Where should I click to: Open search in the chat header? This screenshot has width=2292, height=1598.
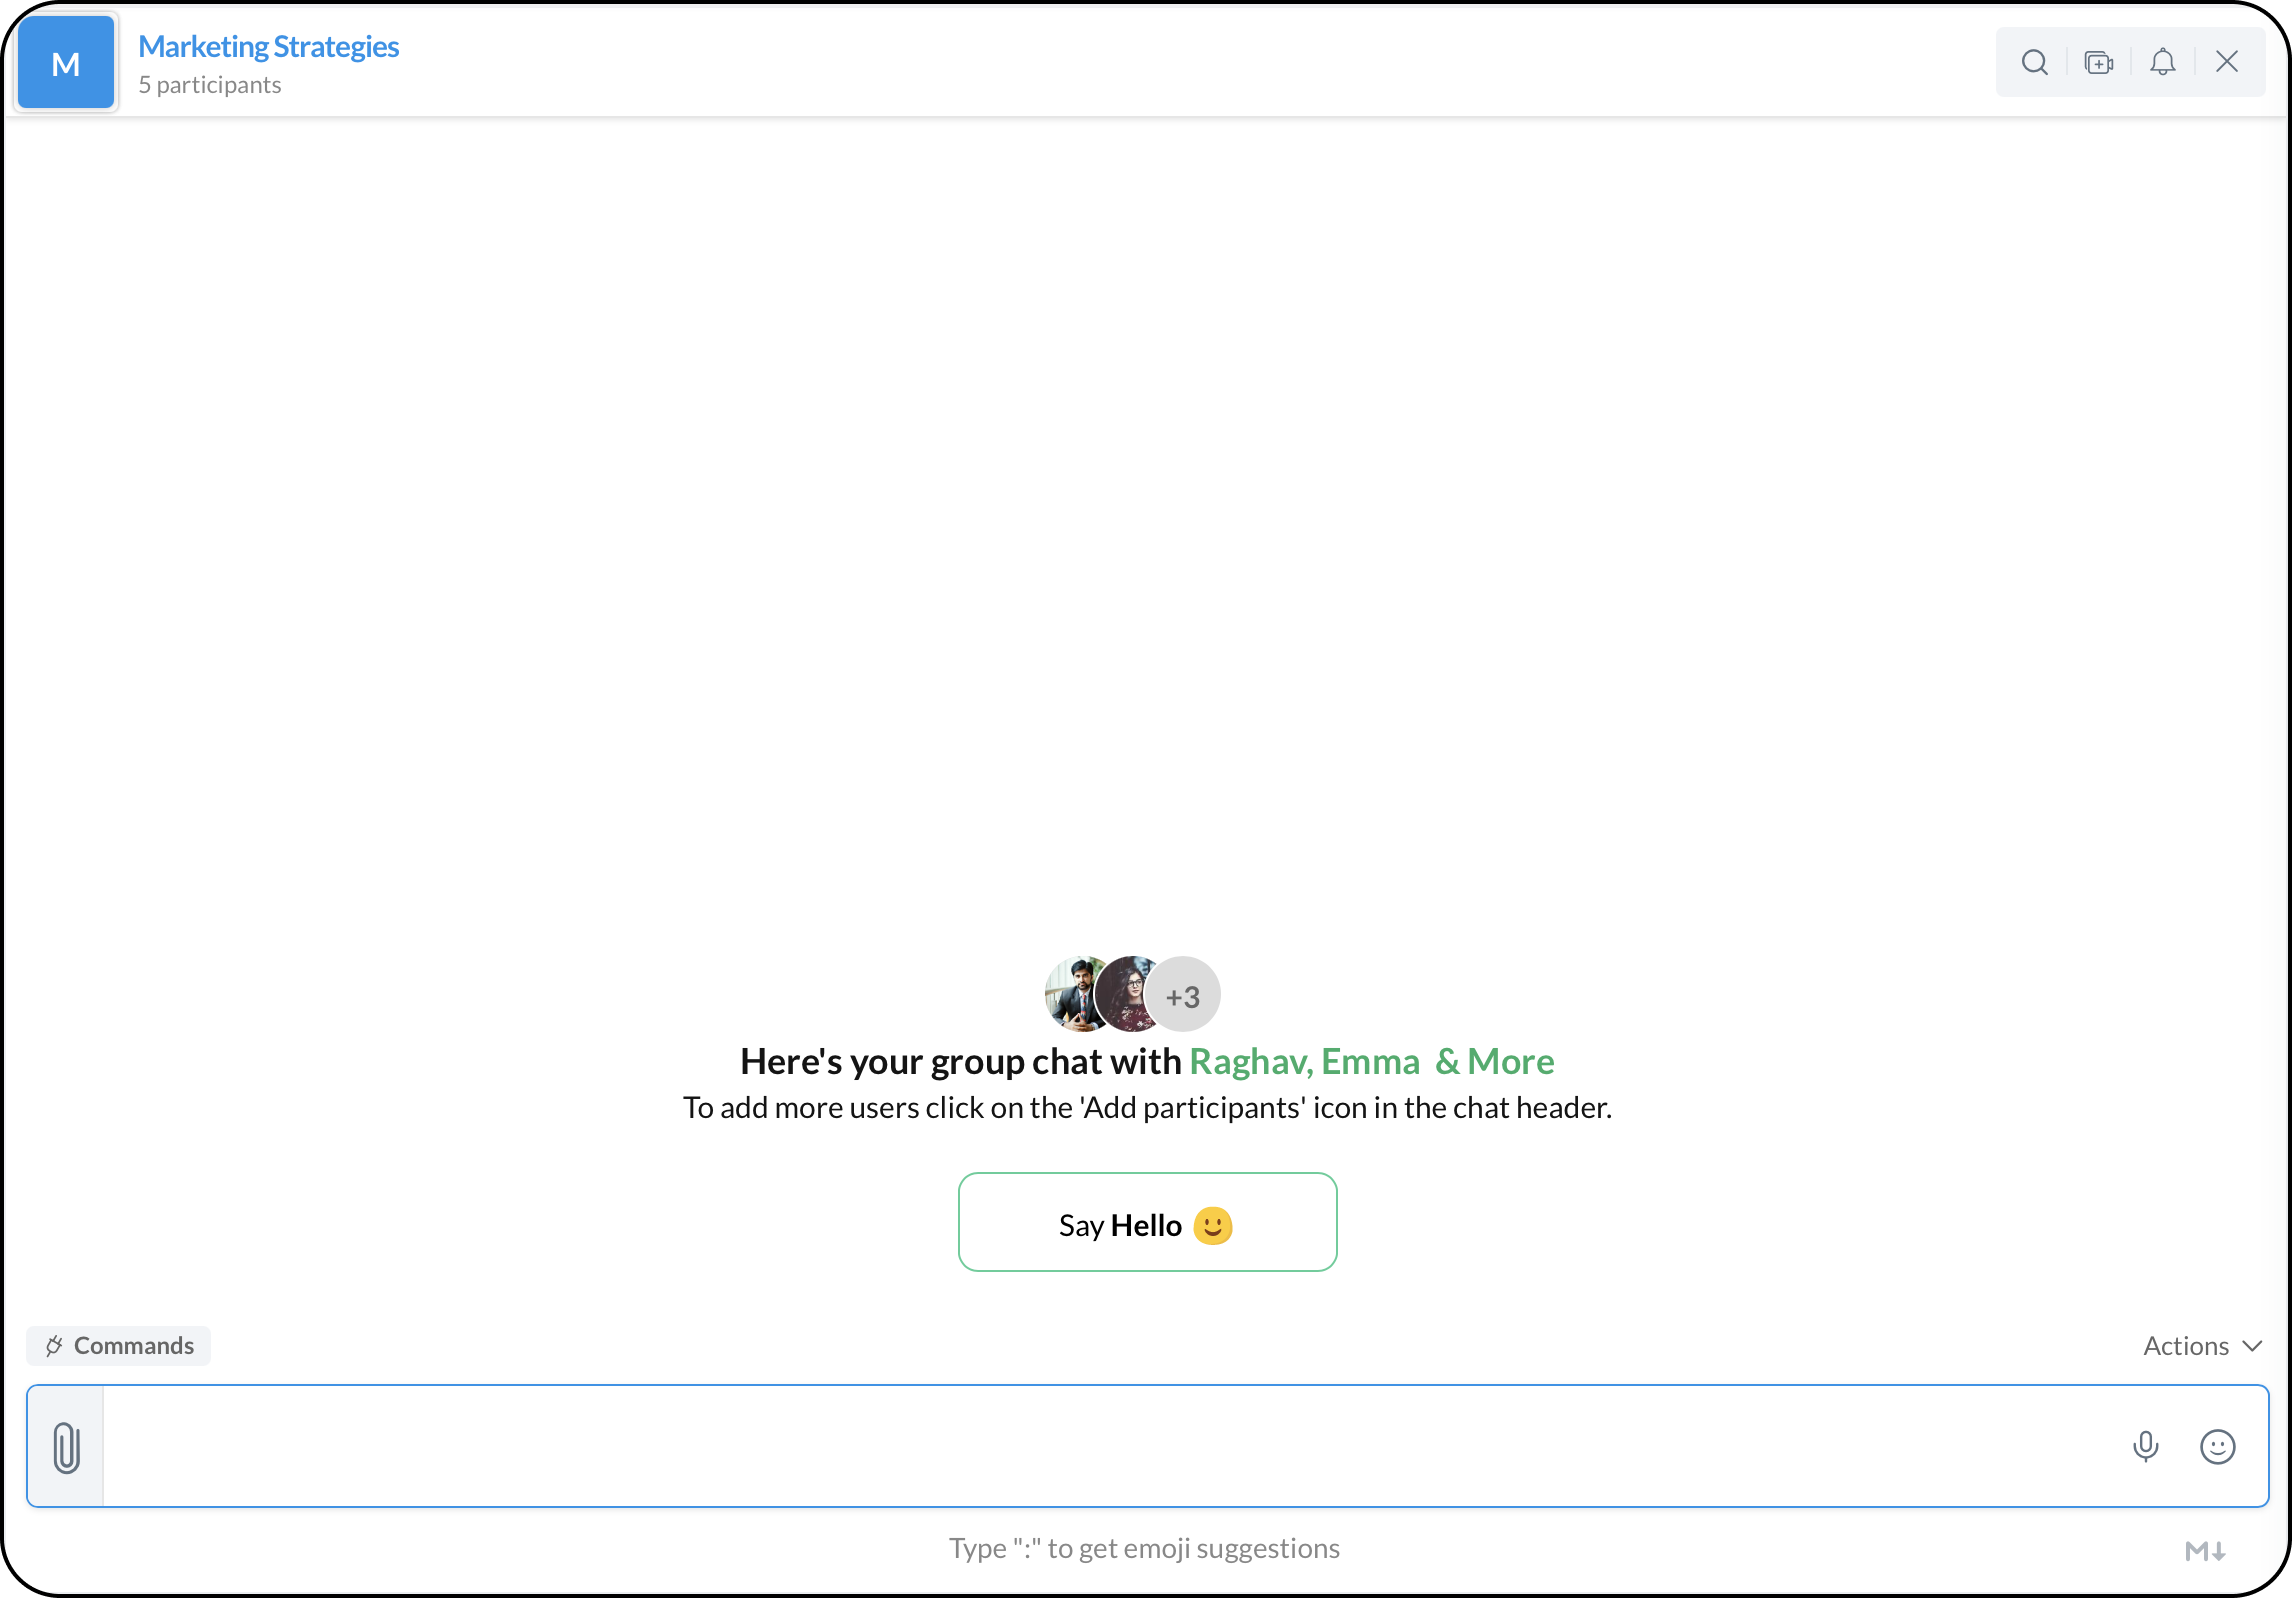(x=2034, y=62)
